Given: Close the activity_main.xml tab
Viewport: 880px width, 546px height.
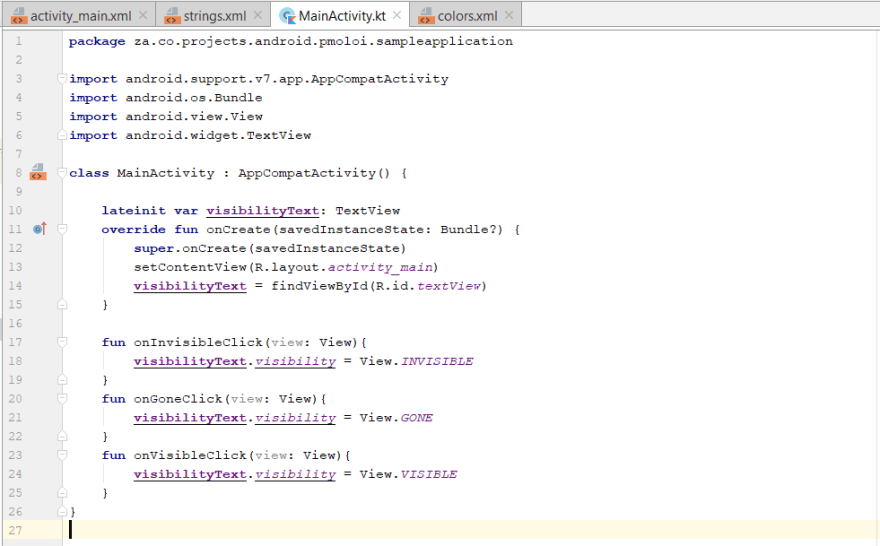Looking at the screenshot, I should pyautogui.click(x=143, y=15).
